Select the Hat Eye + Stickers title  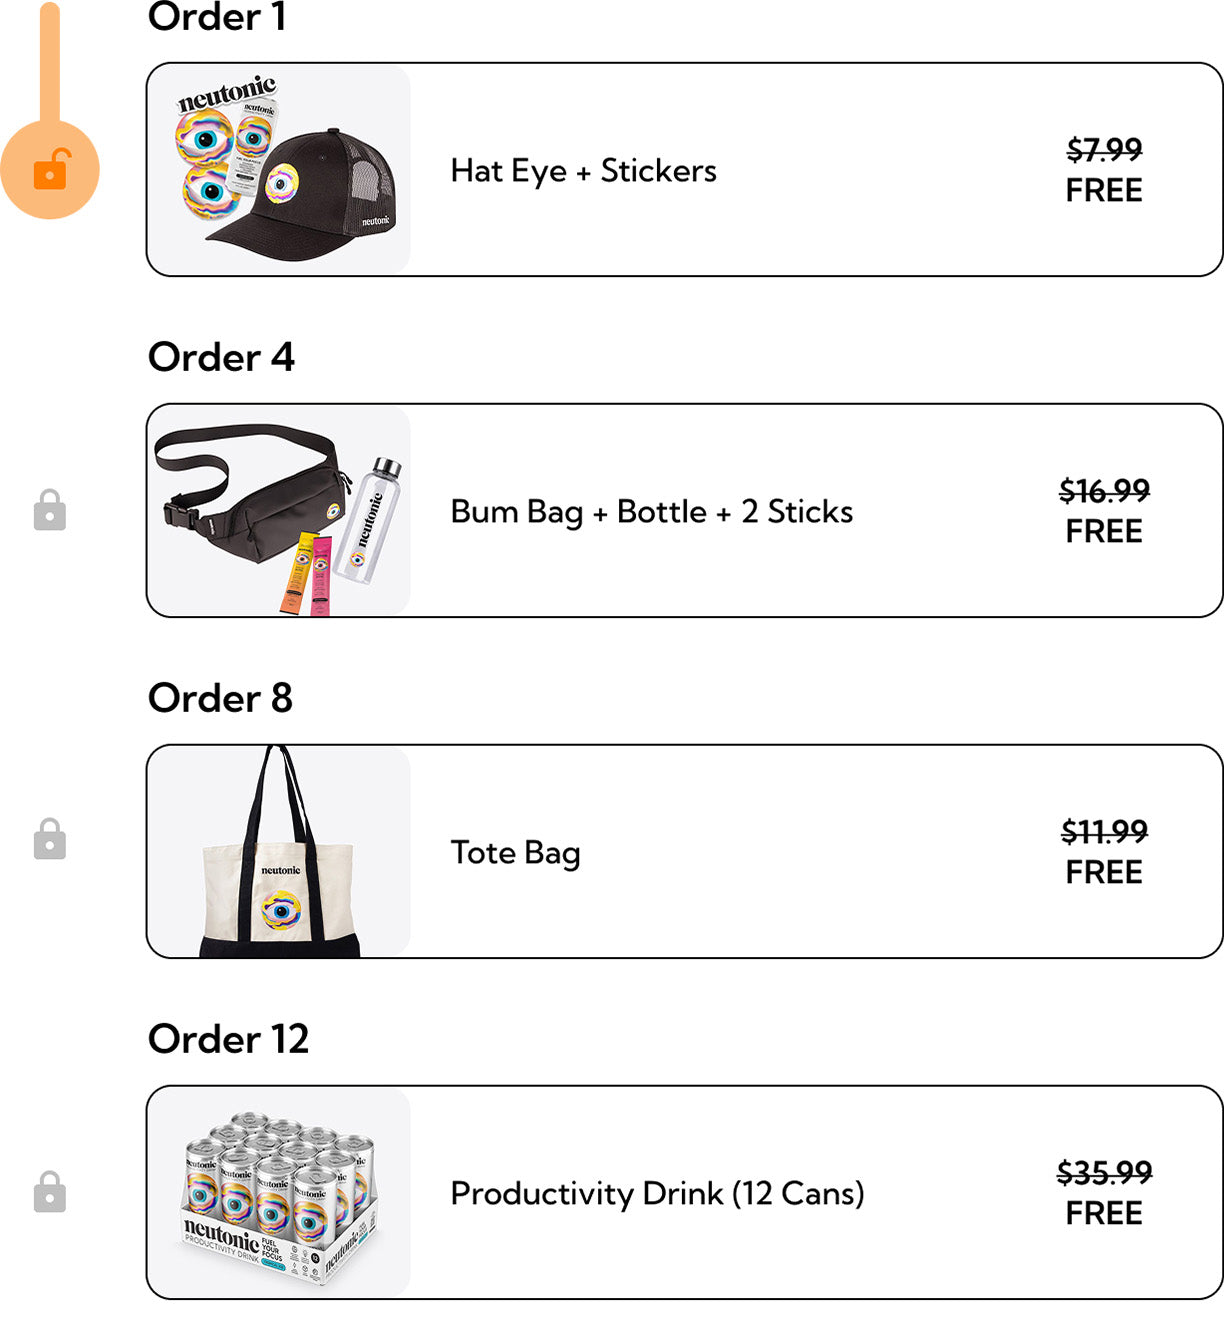tap(583, 171)
